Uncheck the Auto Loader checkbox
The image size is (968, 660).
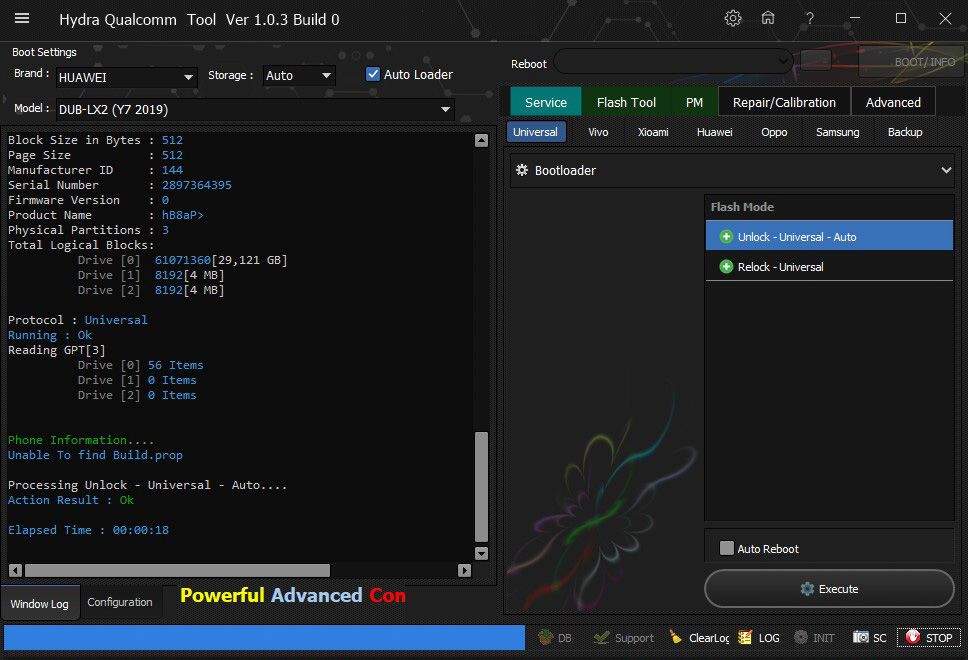point(373,74)
